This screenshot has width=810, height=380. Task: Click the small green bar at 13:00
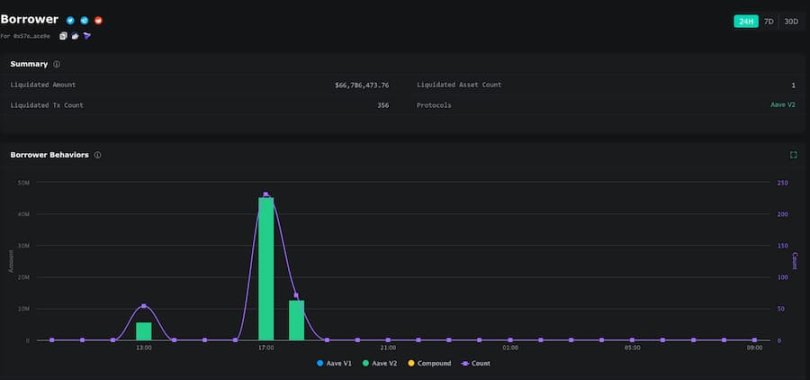[144, 331]
